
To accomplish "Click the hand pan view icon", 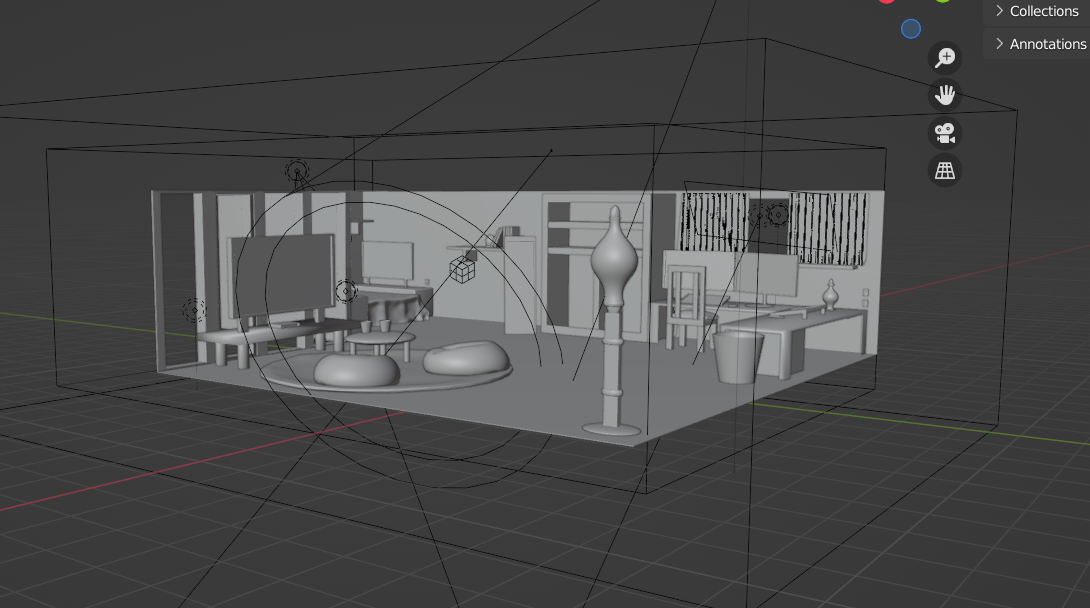I will [945, 96].
